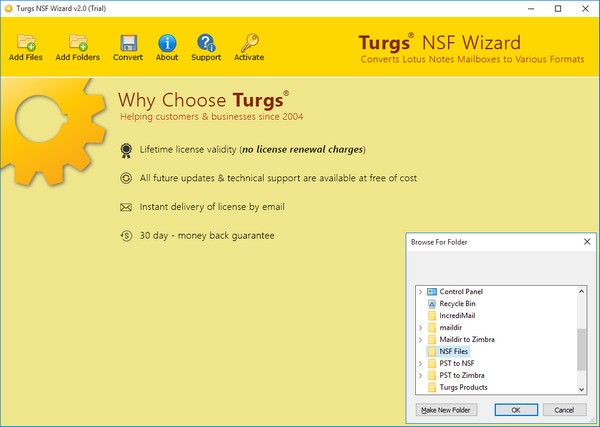Screen dimensions: 600x427
Task: Open the About information icon
Action: click(167, 43)
